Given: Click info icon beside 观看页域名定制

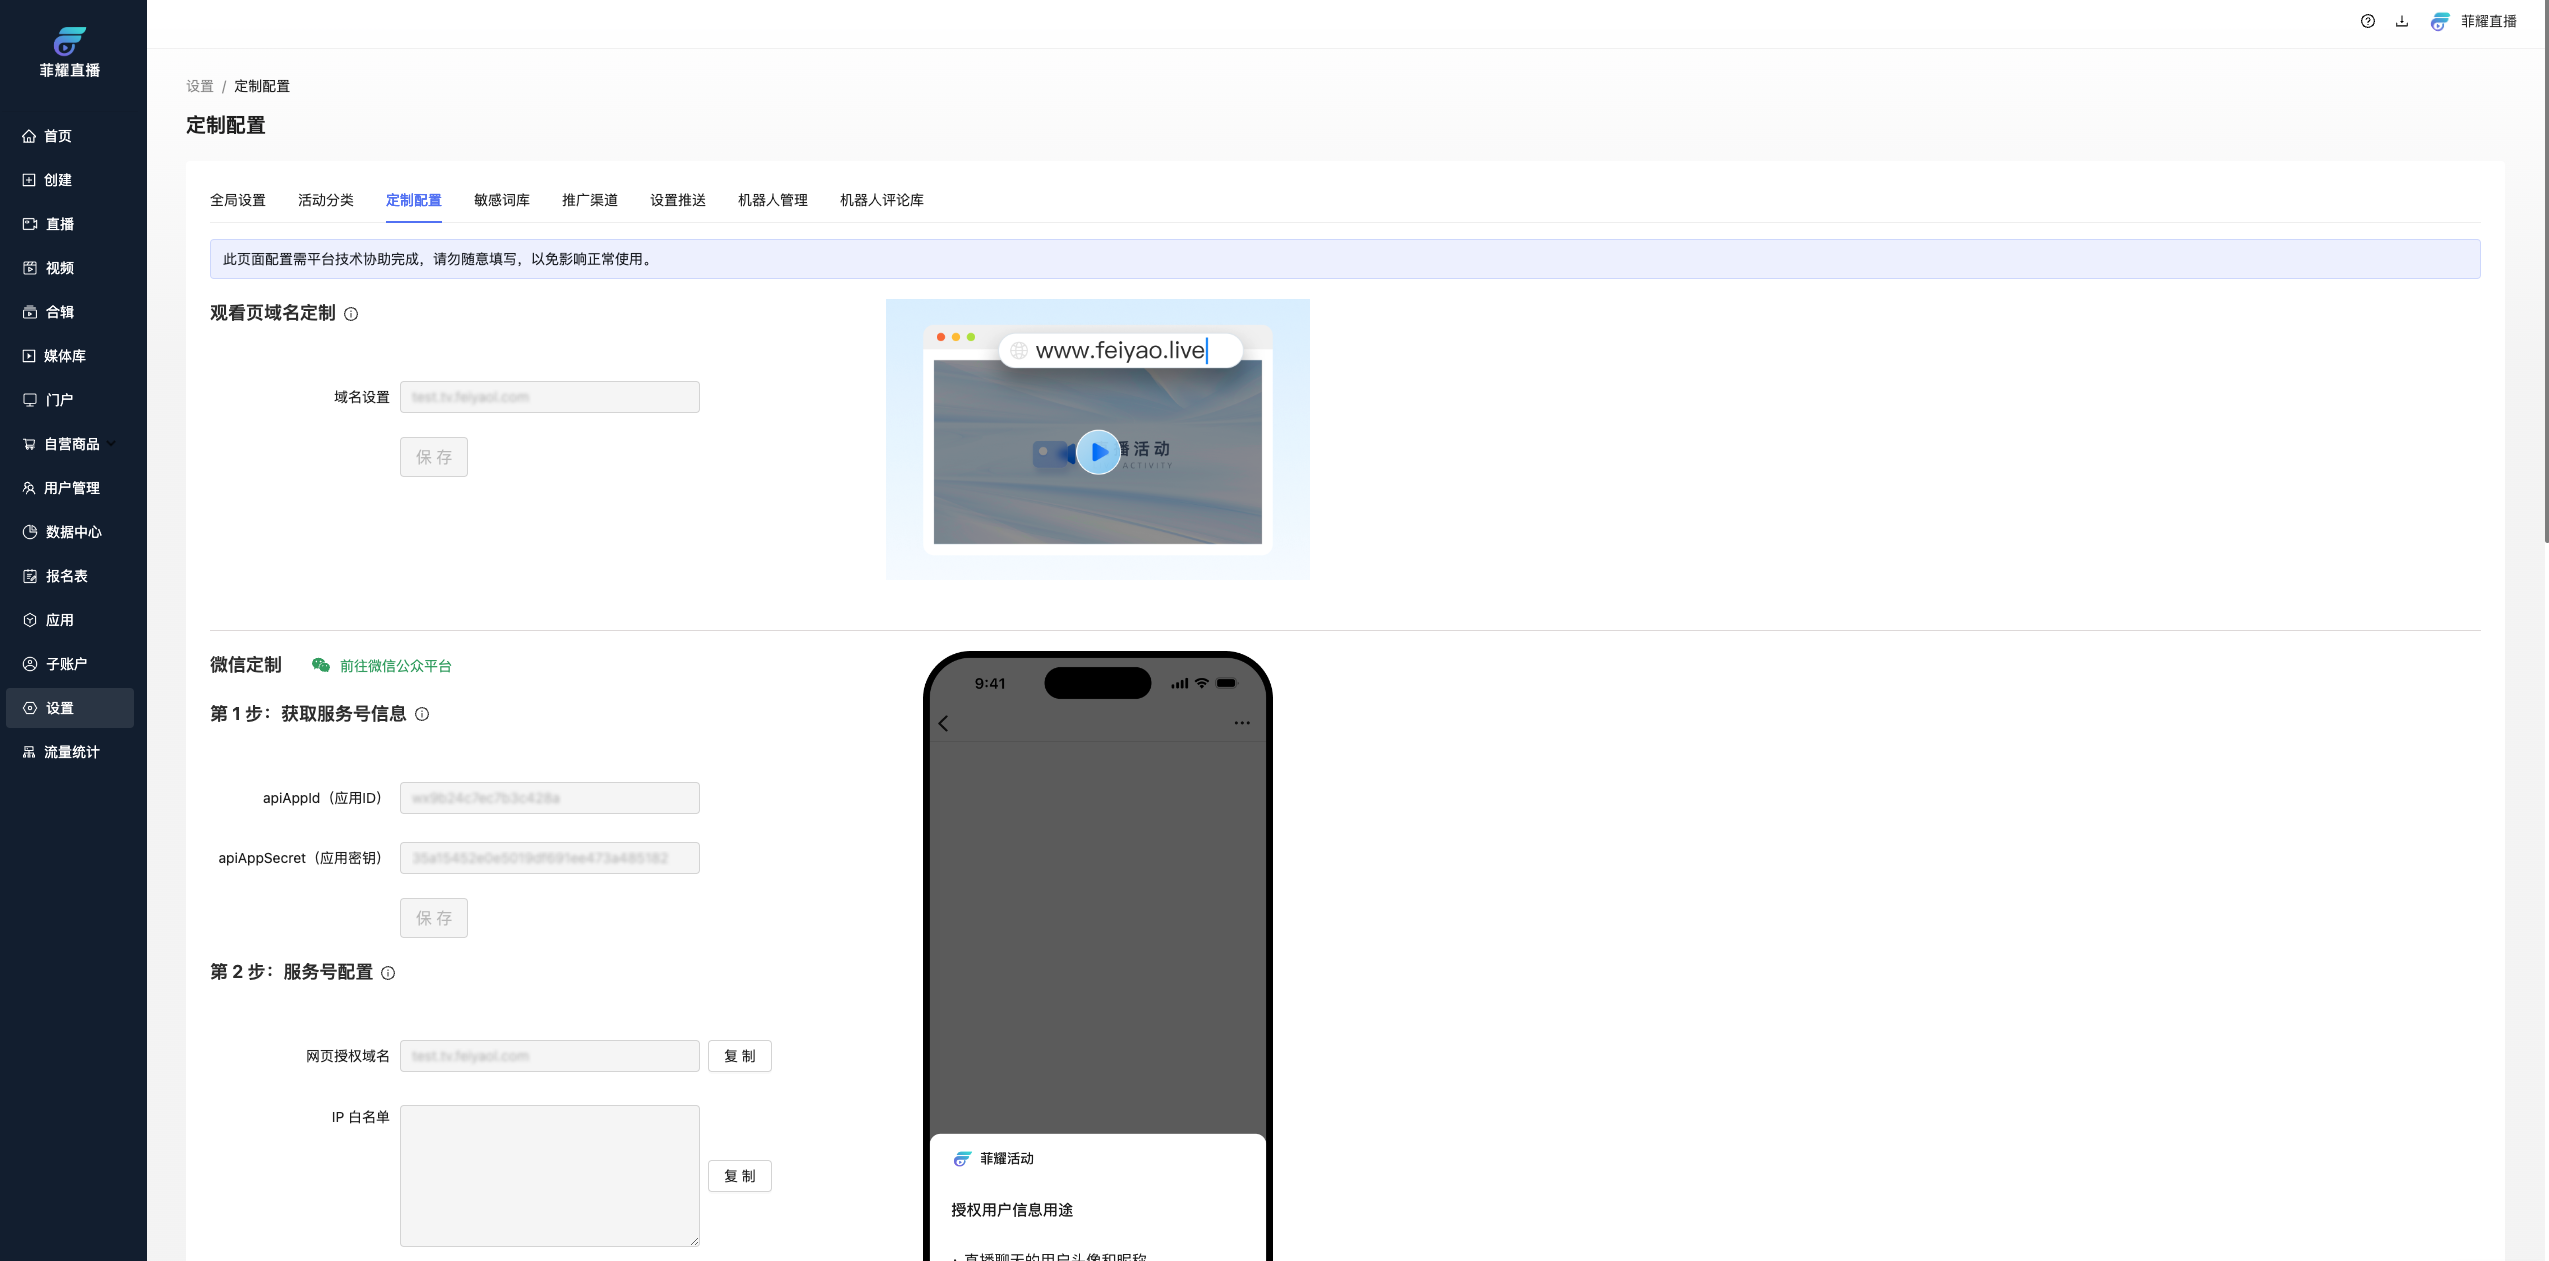Looking at the screenshot, I should [x=351, y=314].
